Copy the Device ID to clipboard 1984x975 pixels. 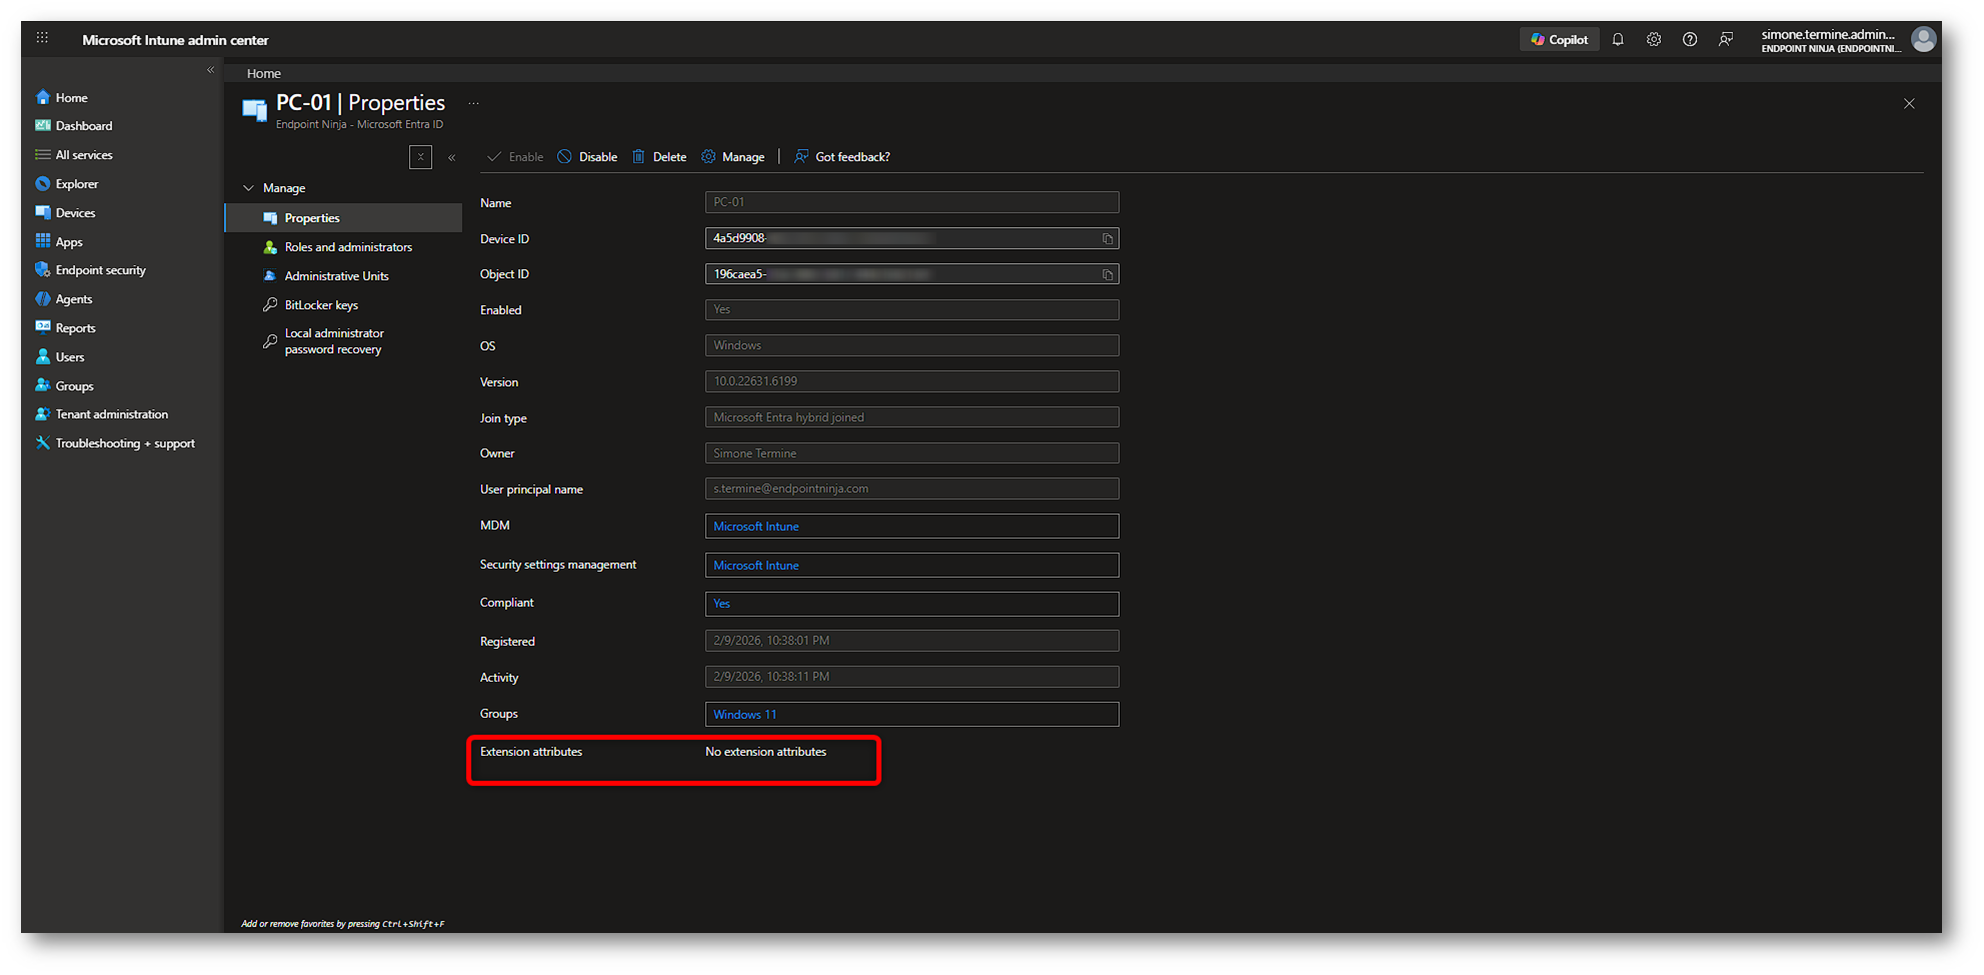1107,239
